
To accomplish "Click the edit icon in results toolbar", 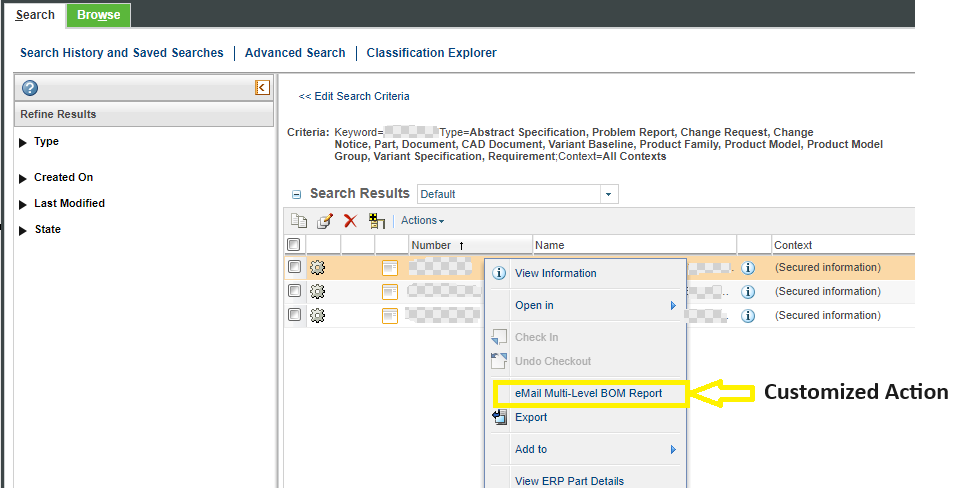I will (324, 221).
